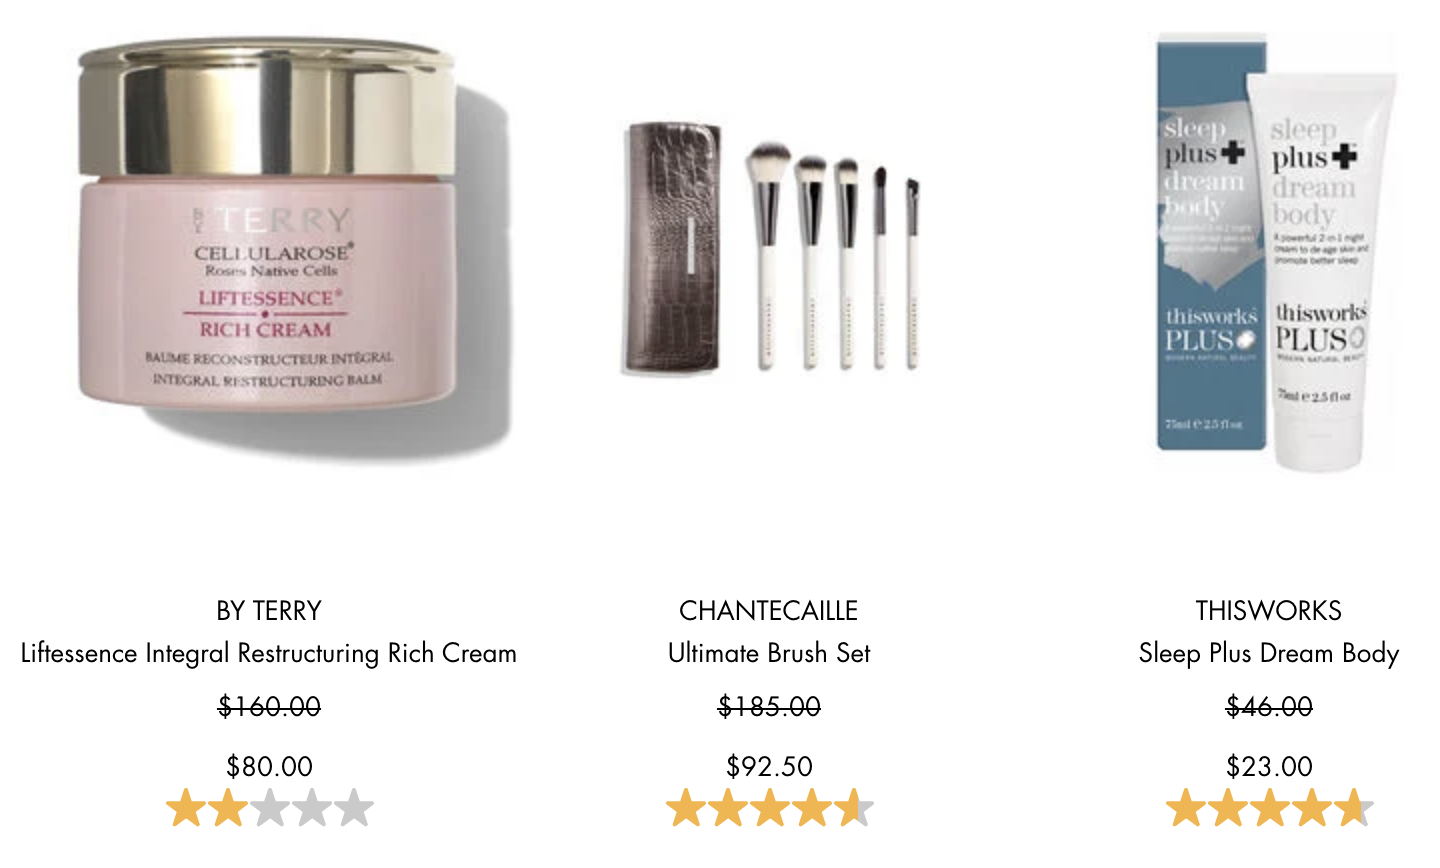Screen dimensions: 1440x868
Task: Click the Thisworks star rating
Action: coord(1270,809)
